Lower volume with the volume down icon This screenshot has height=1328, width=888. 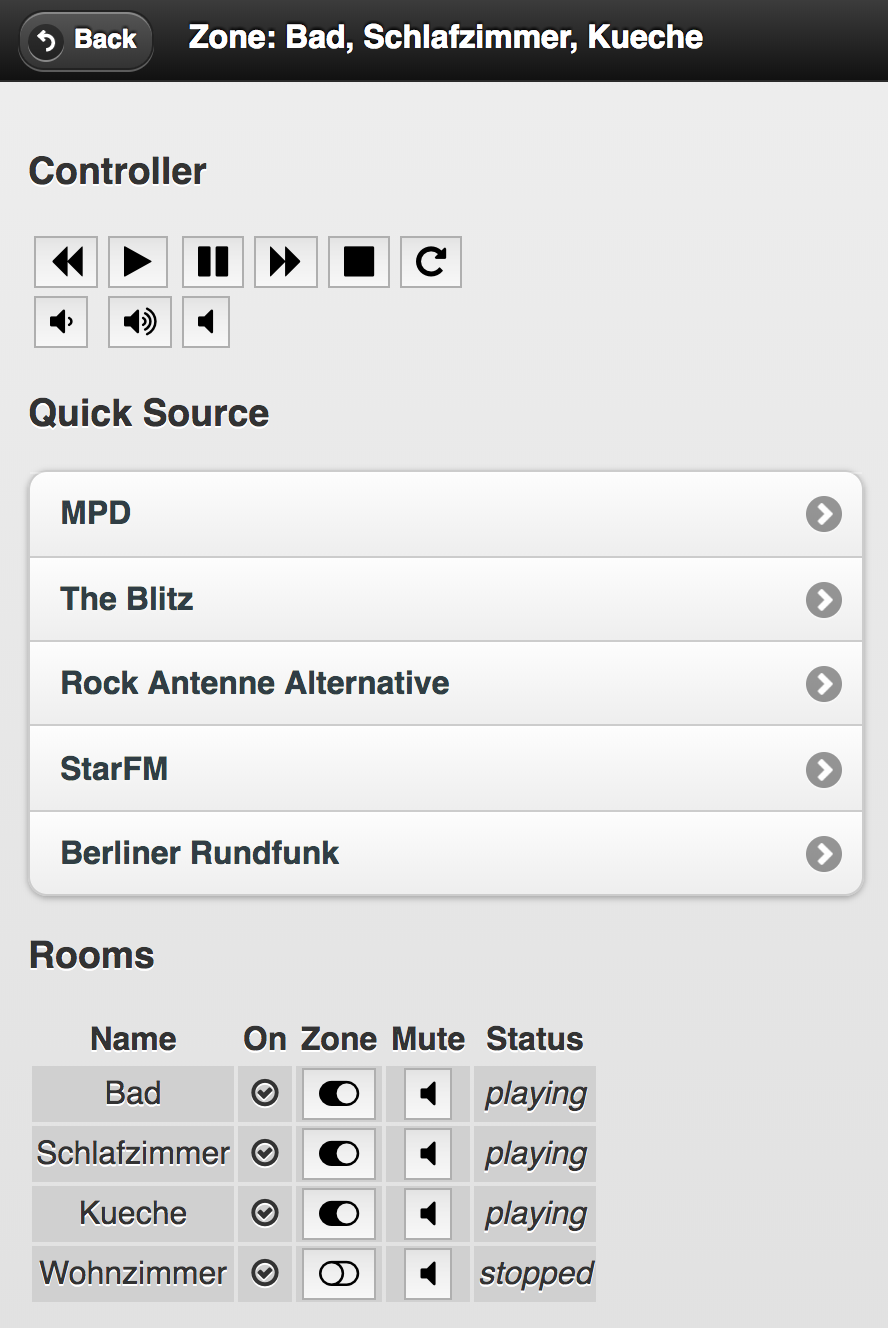61,322
